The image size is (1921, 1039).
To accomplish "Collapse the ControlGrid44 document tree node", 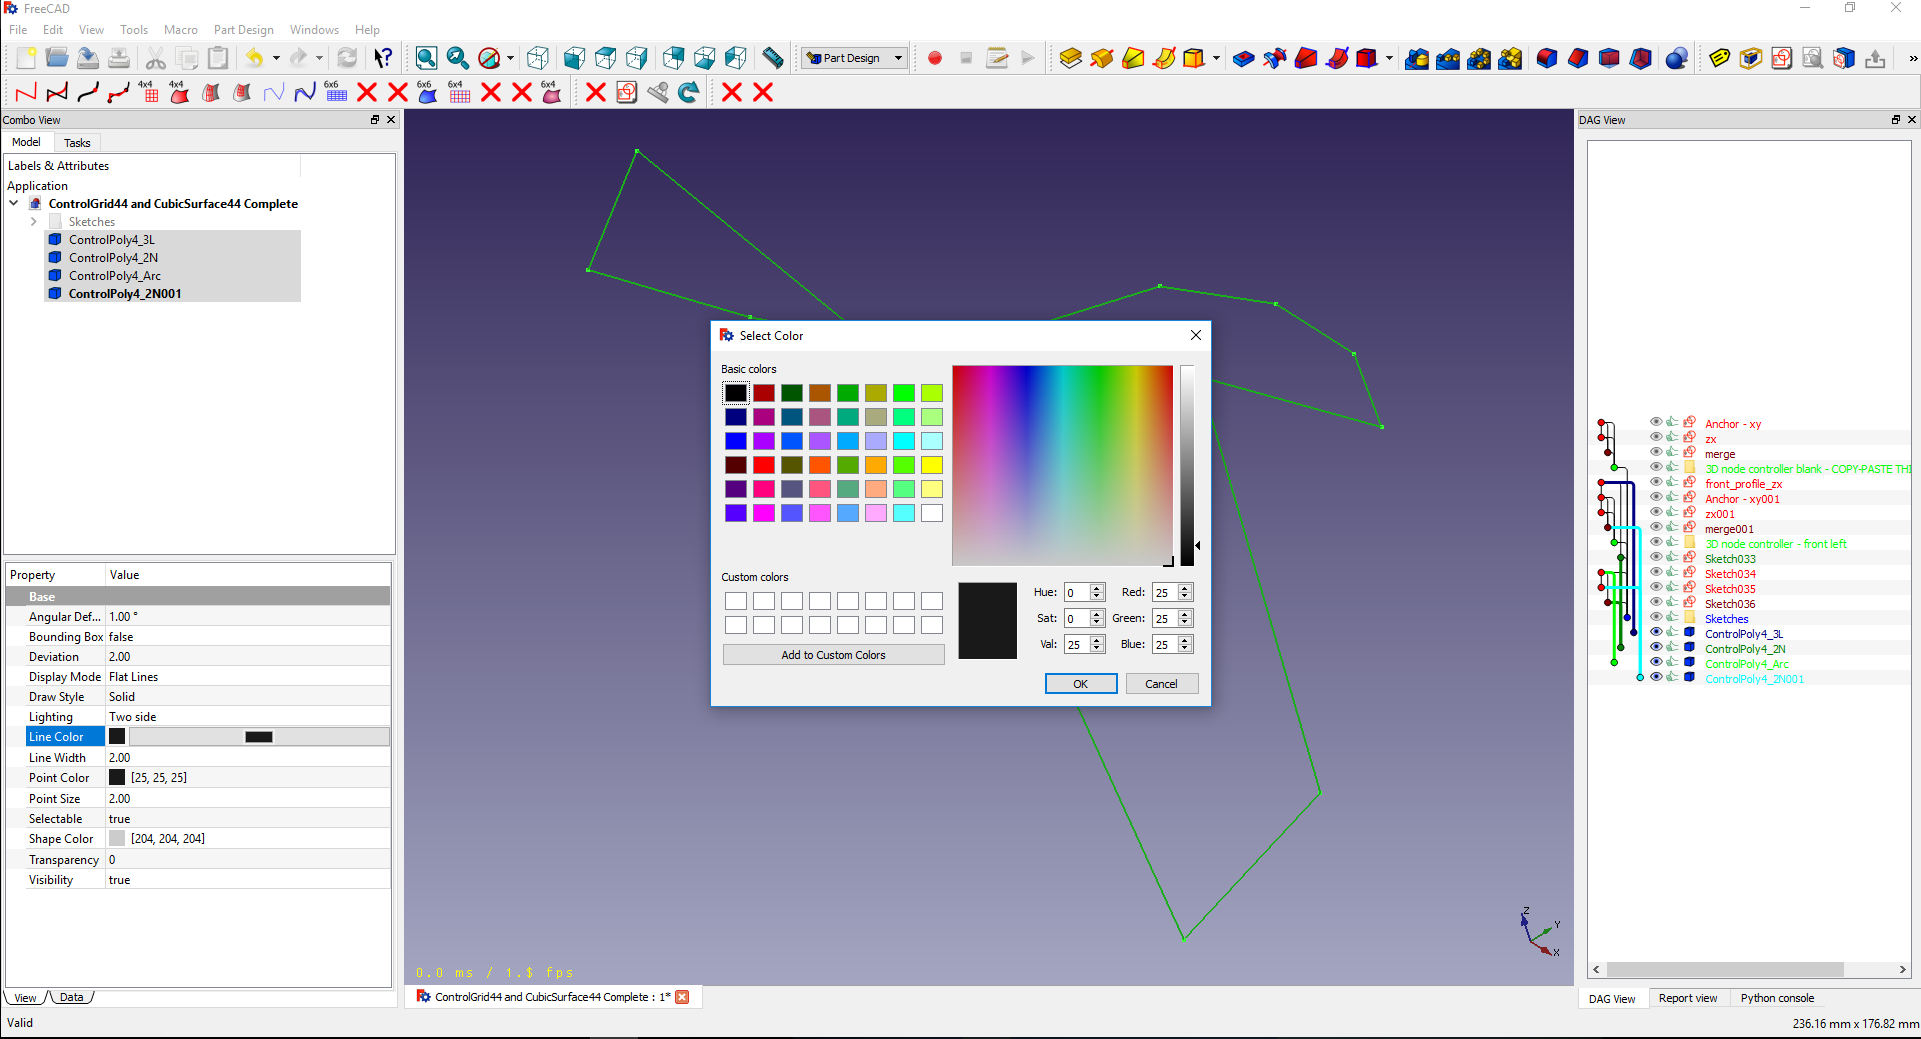I will click(x=14, y=204).
